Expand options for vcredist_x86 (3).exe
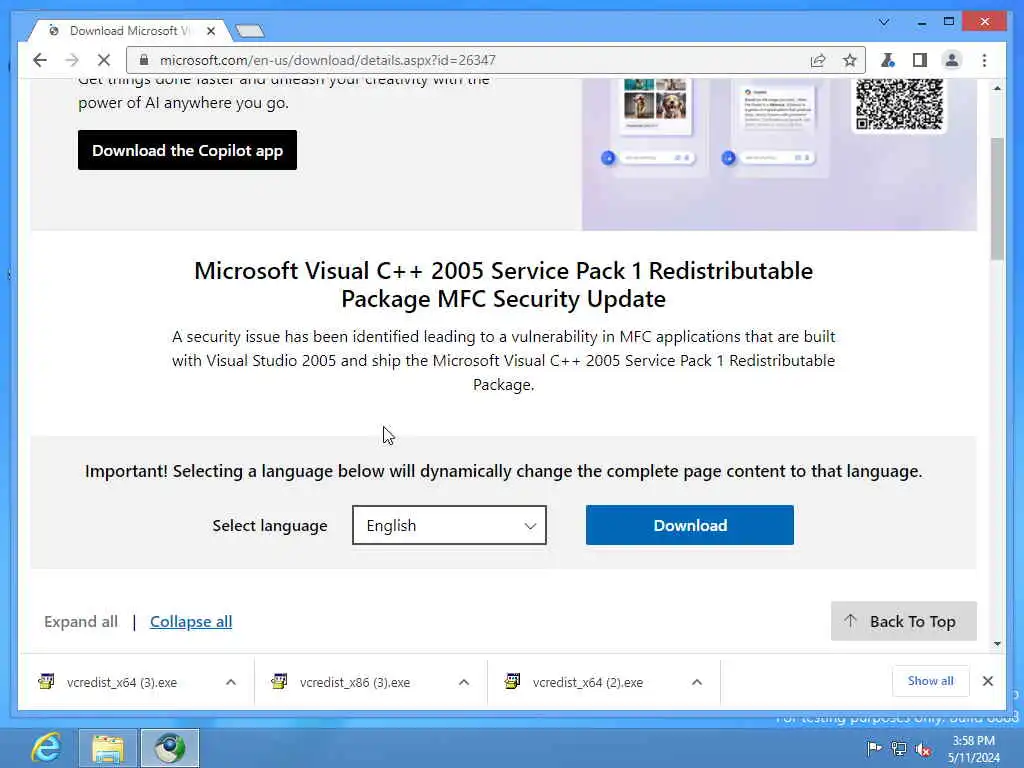The height and width of the screenshot is (768, 1024). 464,682
